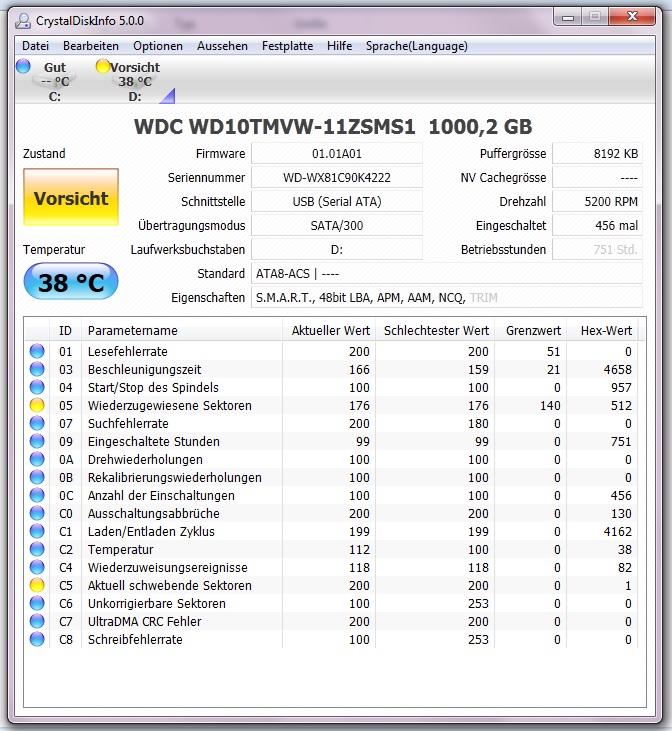
Task: Click the blue icon for Anzahl der Einschaltungen
Action: click(x=37, y=495)
